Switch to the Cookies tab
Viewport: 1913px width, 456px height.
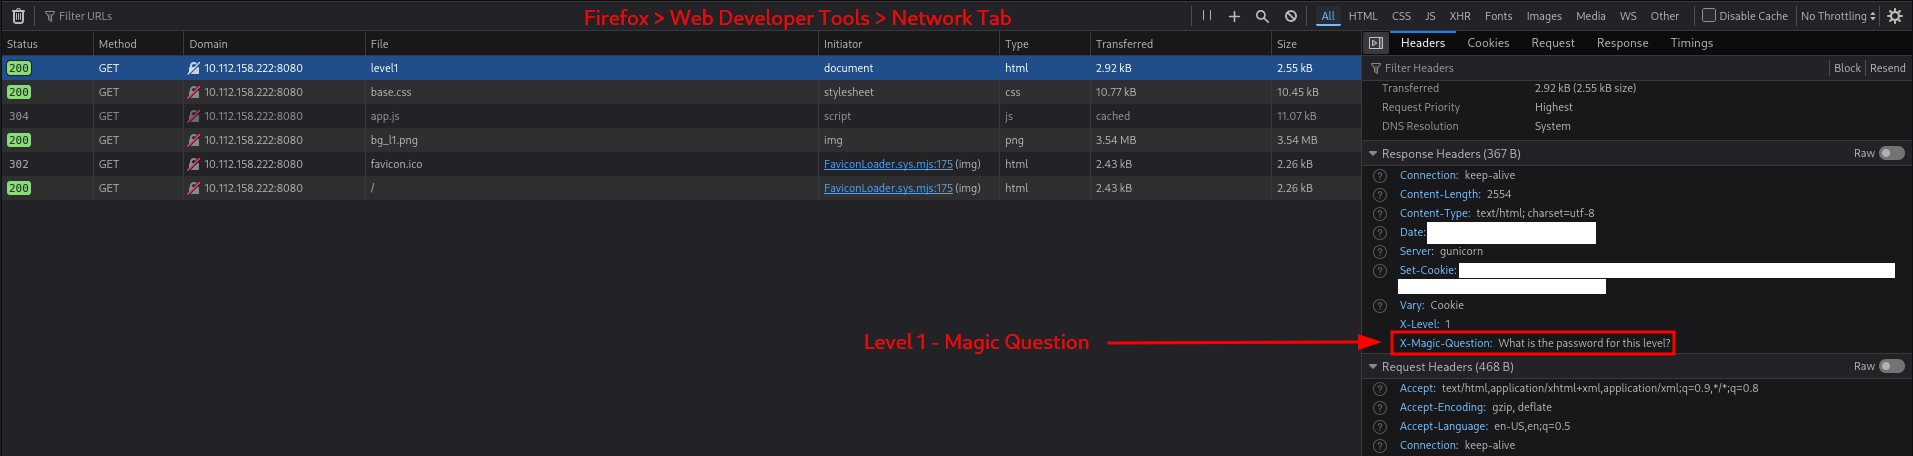(x=1488, y=43)
